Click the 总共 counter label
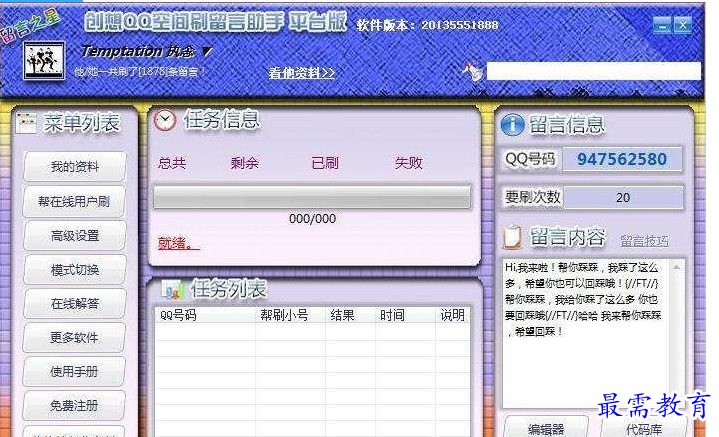Viewport: 719px width, 437px height. 172,163
